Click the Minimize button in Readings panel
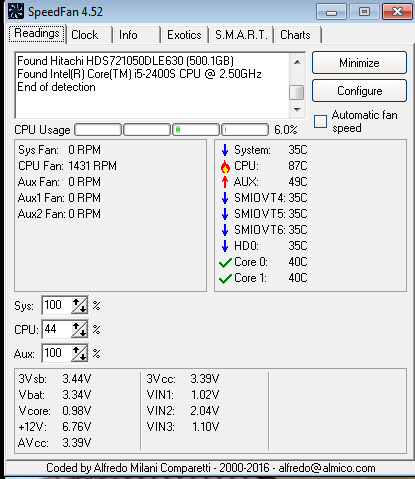Screen dimensions: 415x479 [359, 63]
